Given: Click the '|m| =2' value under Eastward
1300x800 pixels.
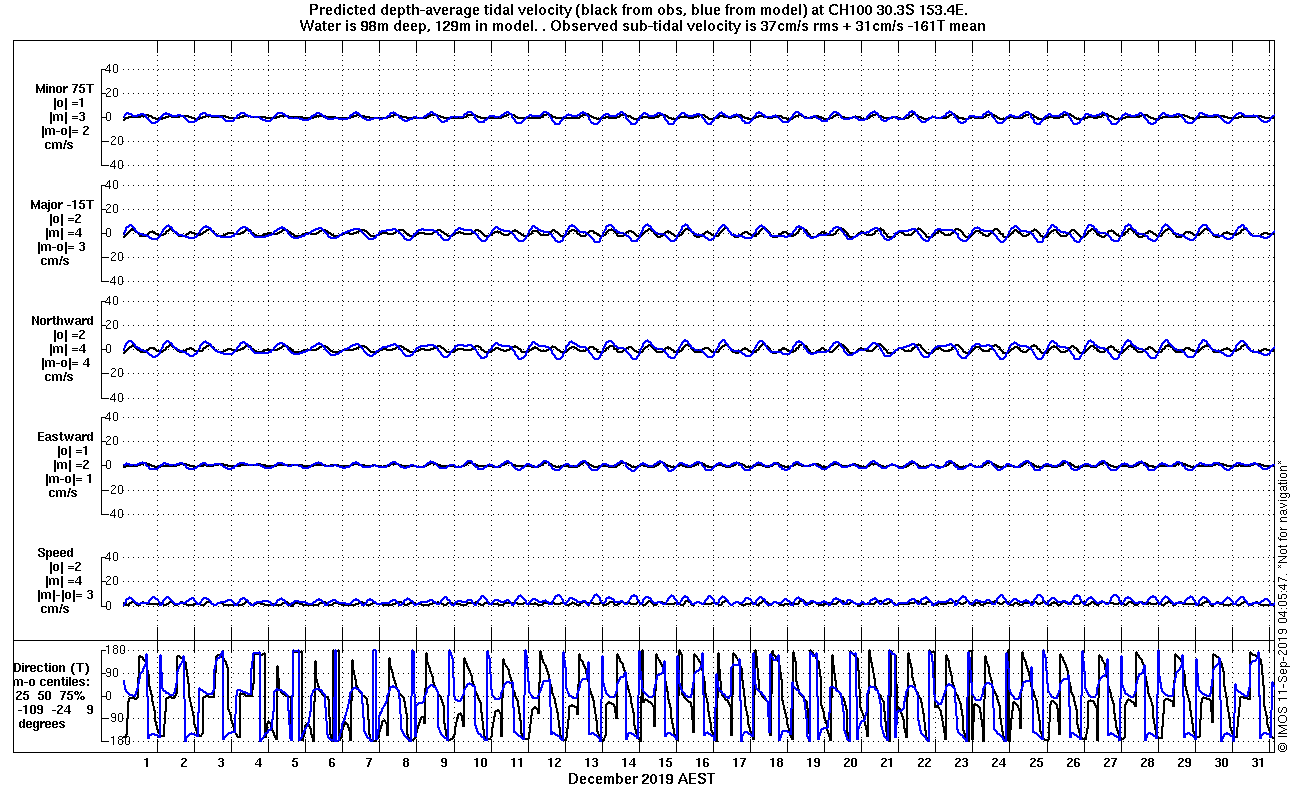Looking at the screenshot, I should (x=73, y=465).
